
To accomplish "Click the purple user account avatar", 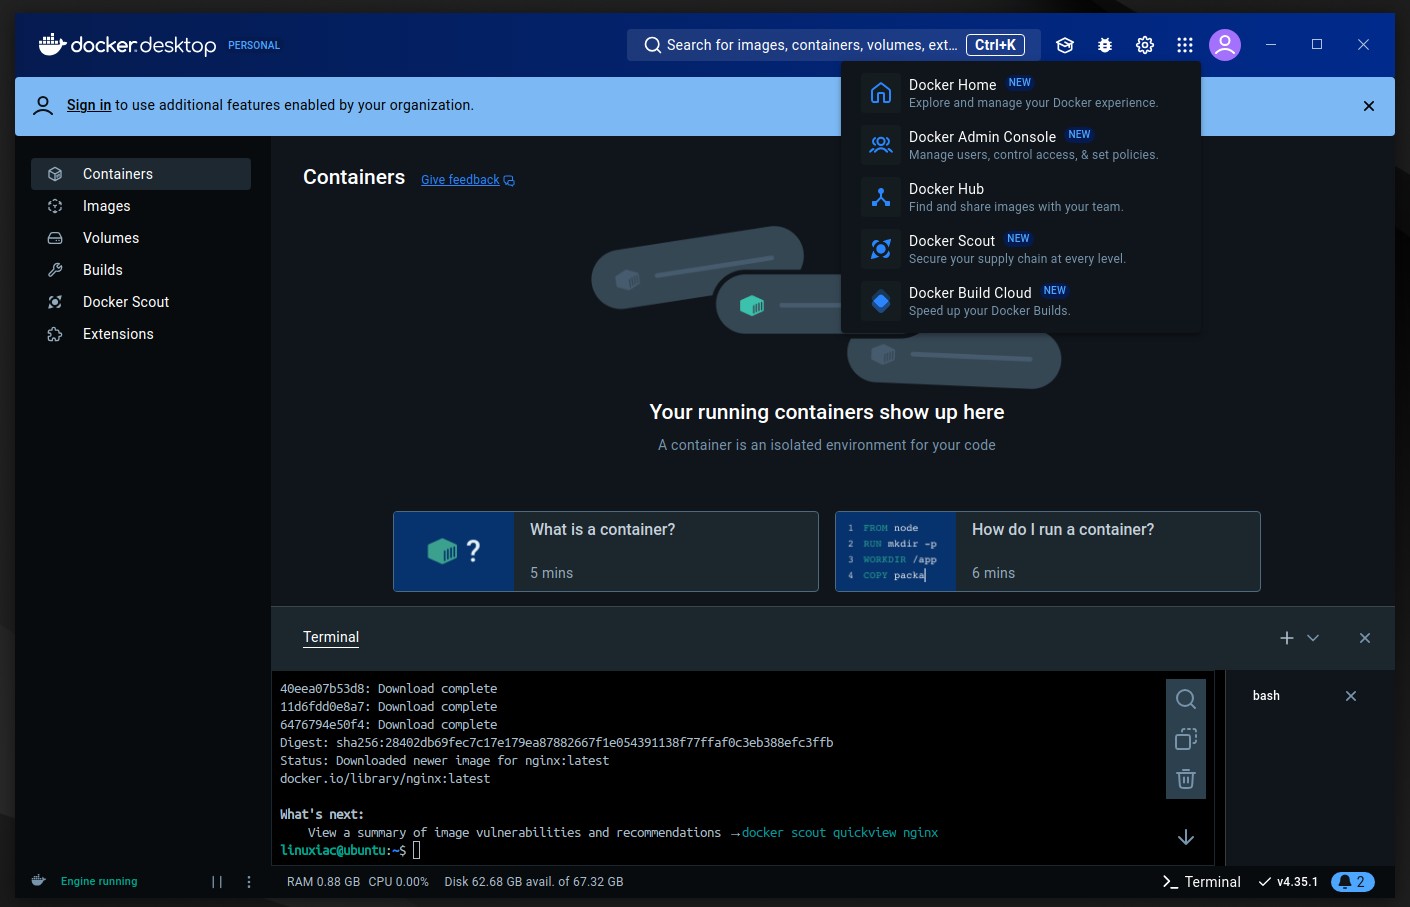I will point(1225,45).
